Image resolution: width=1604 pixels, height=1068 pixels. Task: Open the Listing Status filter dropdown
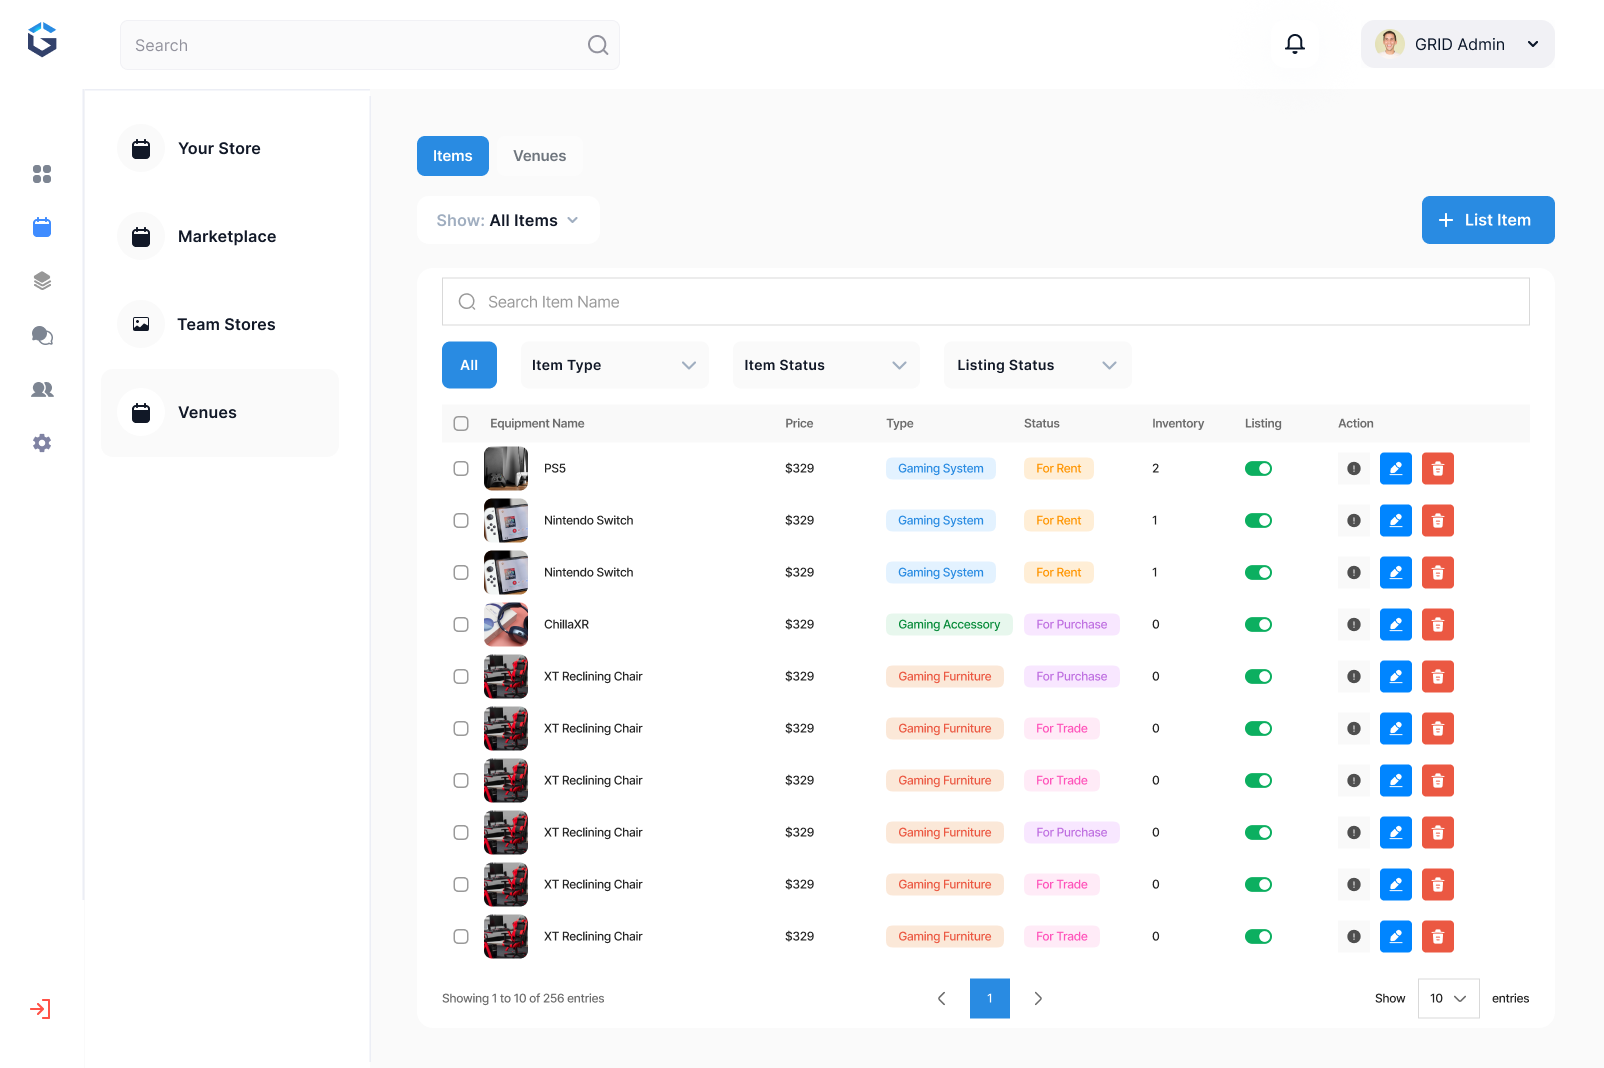(x=1036, y=365)
